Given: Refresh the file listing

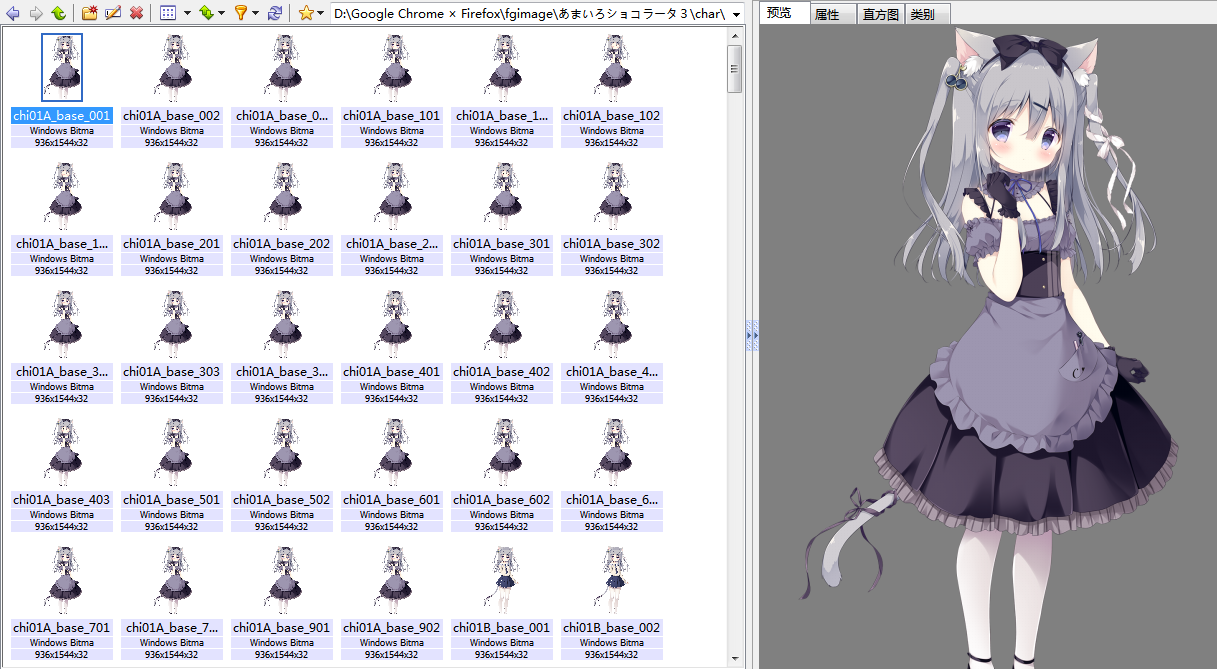Looking at the screenshot, I should click(x=274, y=13).
